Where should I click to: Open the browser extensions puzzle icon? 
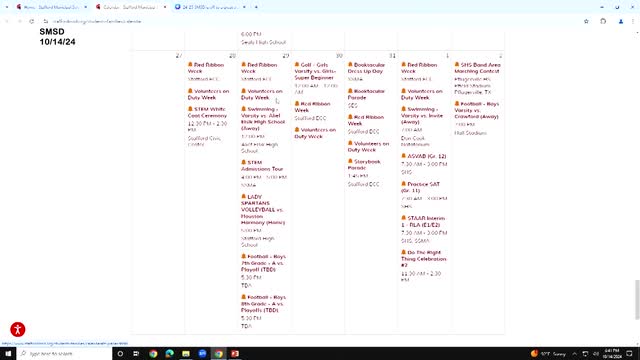603,21
